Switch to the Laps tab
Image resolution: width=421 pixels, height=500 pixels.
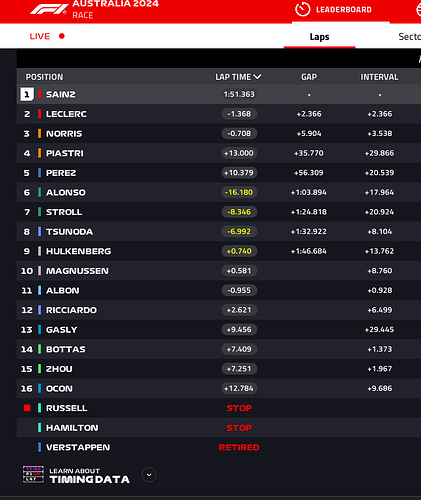pyautogui.click(x=319, y=37)
